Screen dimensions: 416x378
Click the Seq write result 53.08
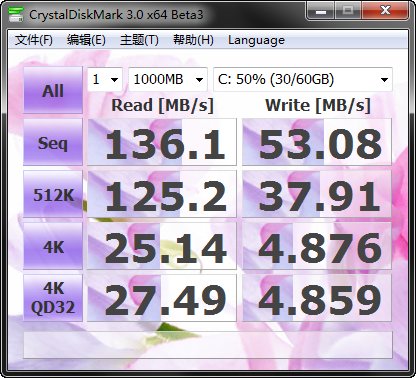click(x=317, y=142)
